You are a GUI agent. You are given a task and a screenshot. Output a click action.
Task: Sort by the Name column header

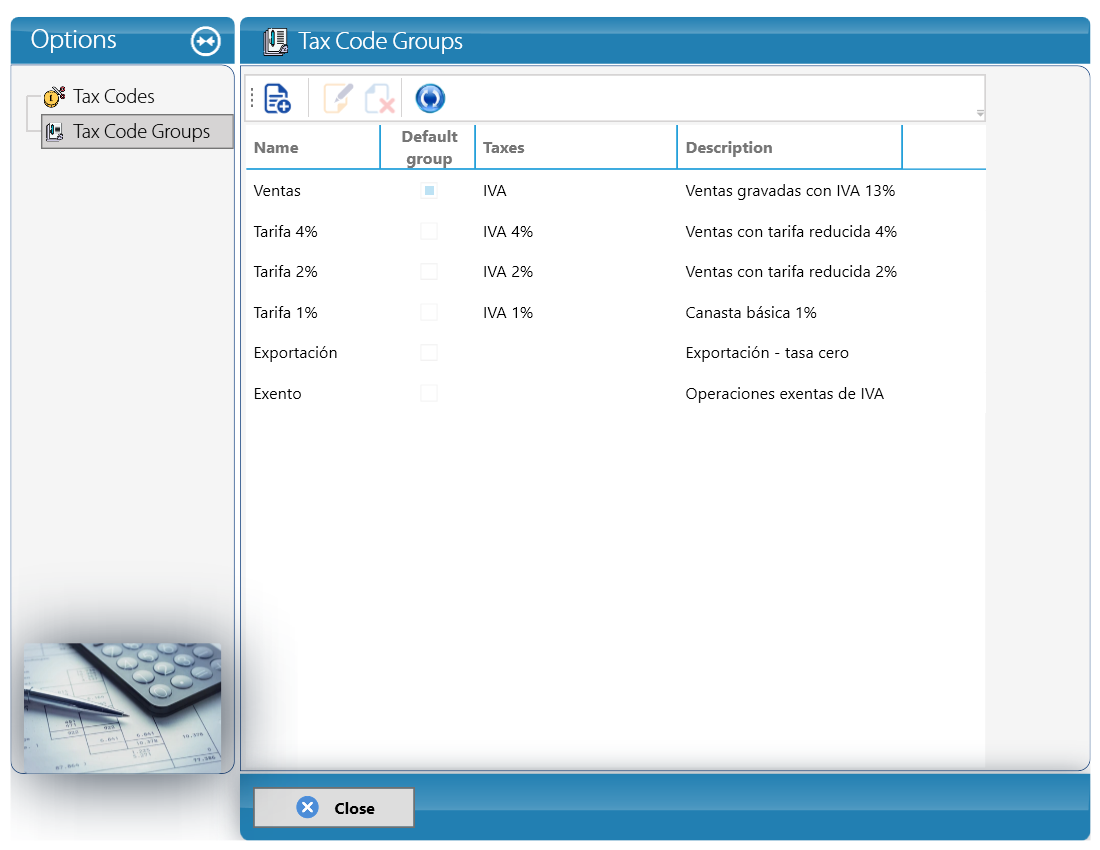click(313, 147)
